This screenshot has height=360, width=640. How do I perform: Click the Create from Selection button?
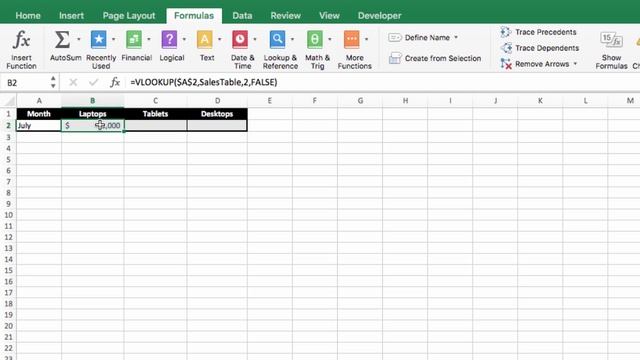click(x=435, y=58)
